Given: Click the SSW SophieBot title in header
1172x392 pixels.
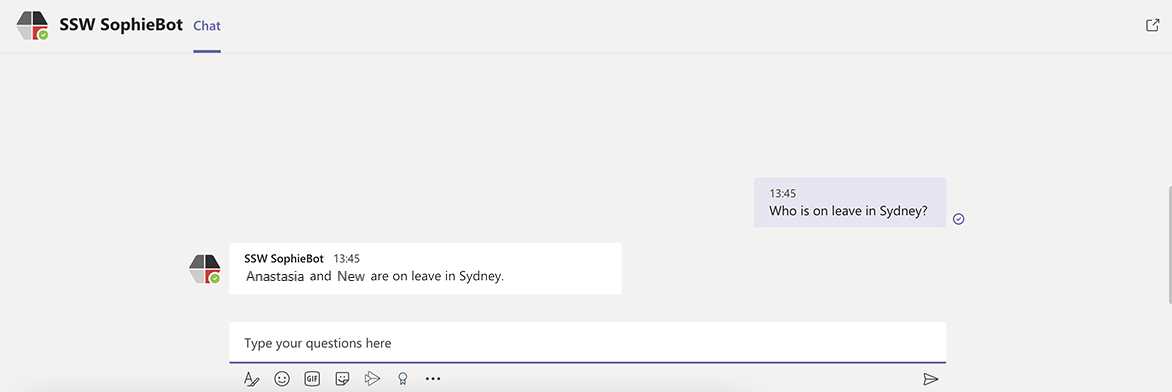Looking at the screenshot, I should pos(121,25).
